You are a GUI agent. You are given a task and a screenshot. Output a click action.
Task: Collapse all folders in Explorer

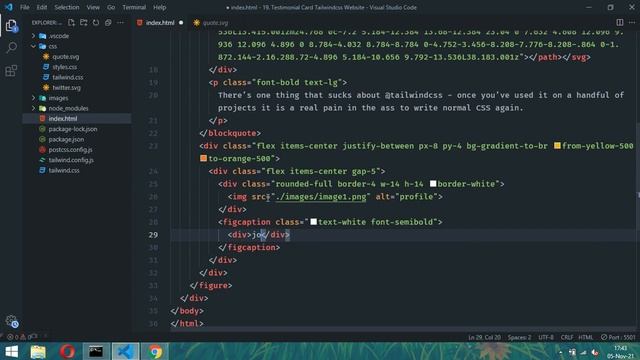click(108, 22)
